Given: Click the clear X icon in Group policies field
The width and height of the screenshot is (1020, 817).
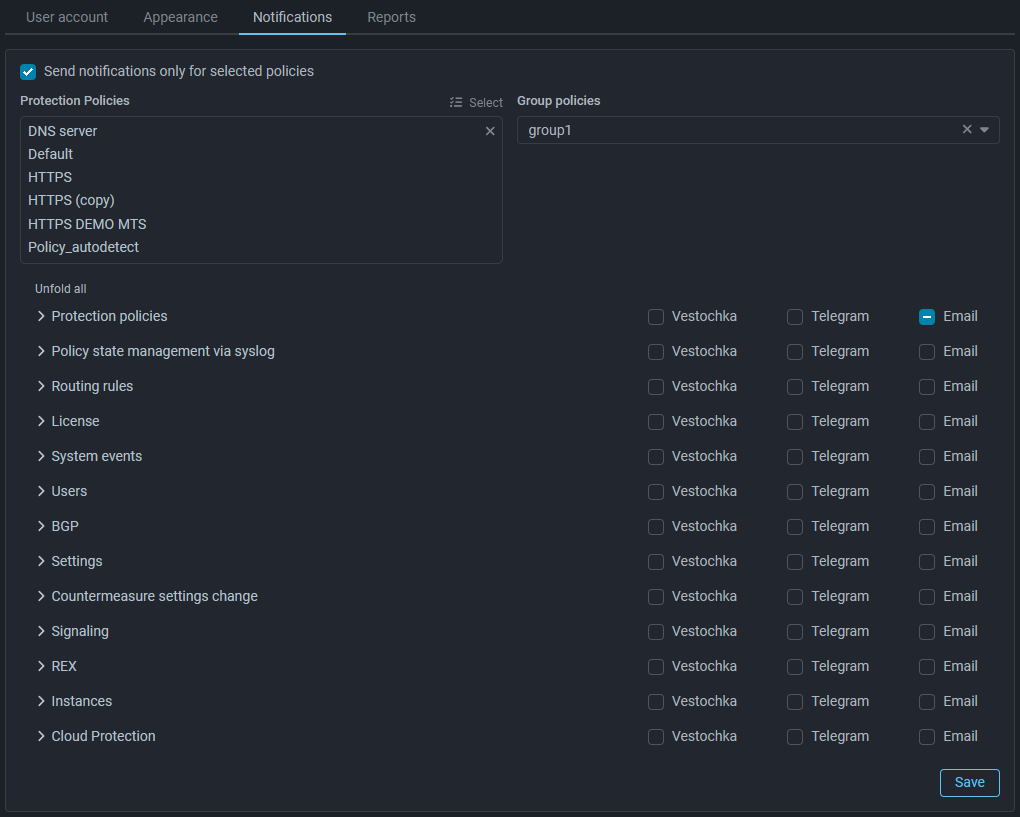Looking at the screenshot, I should tap(967, 129).
